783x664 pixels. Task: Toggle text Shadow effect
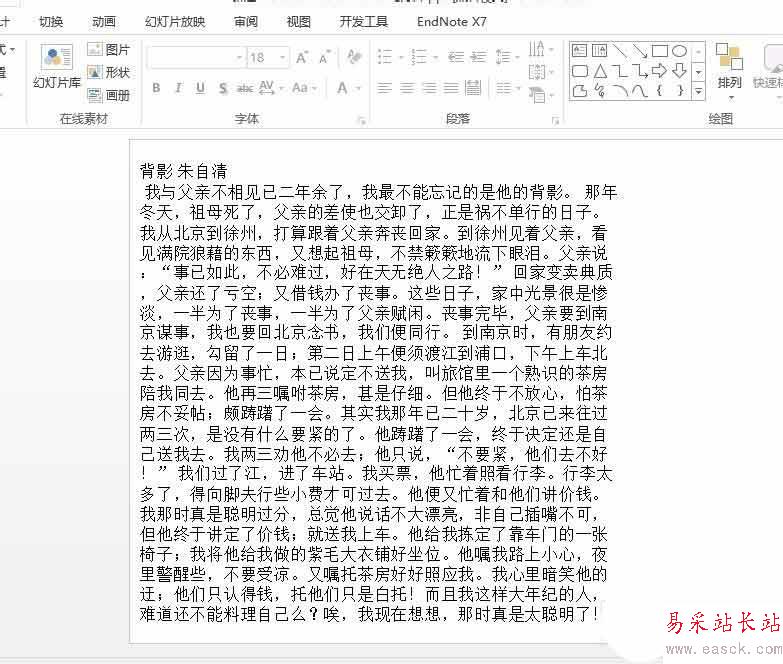click(x=223, y=89)
